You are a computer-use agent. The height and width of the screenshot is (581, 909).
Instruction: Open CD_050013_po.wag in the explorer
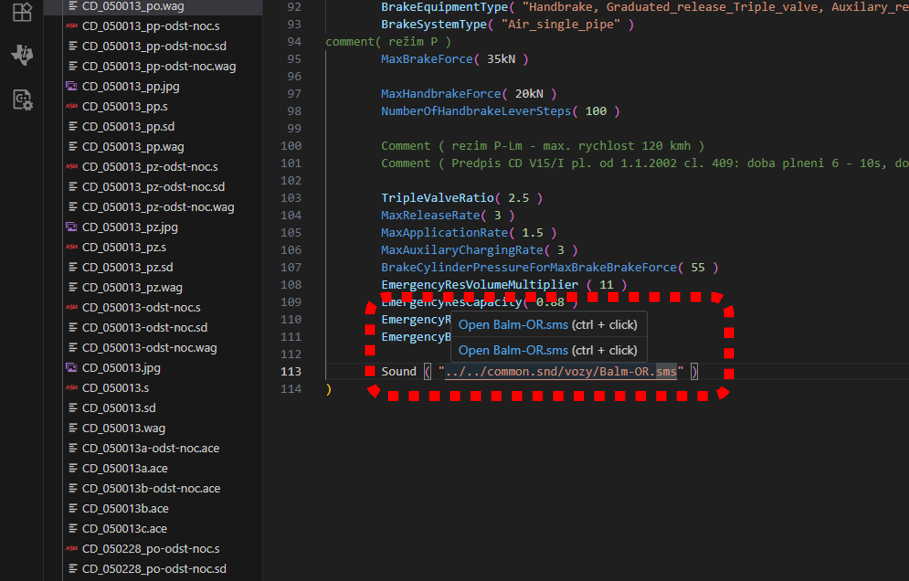pos(132,6)
